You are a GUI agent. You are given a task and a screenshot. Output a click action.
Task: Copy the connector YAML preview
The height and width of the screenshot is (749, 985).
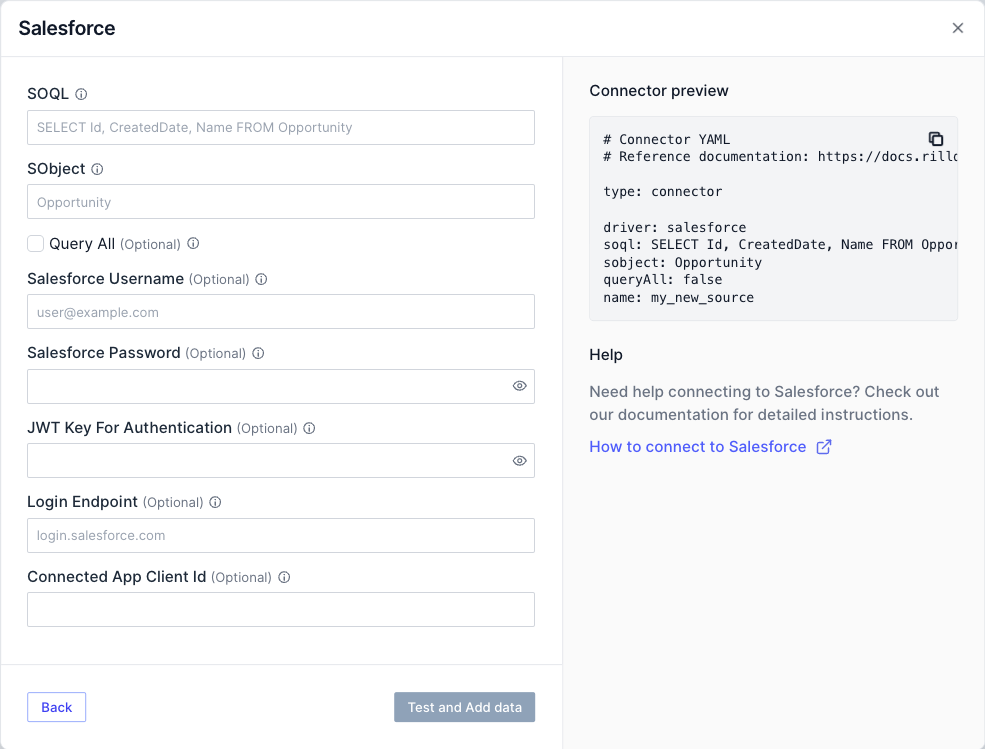point(936,139)
